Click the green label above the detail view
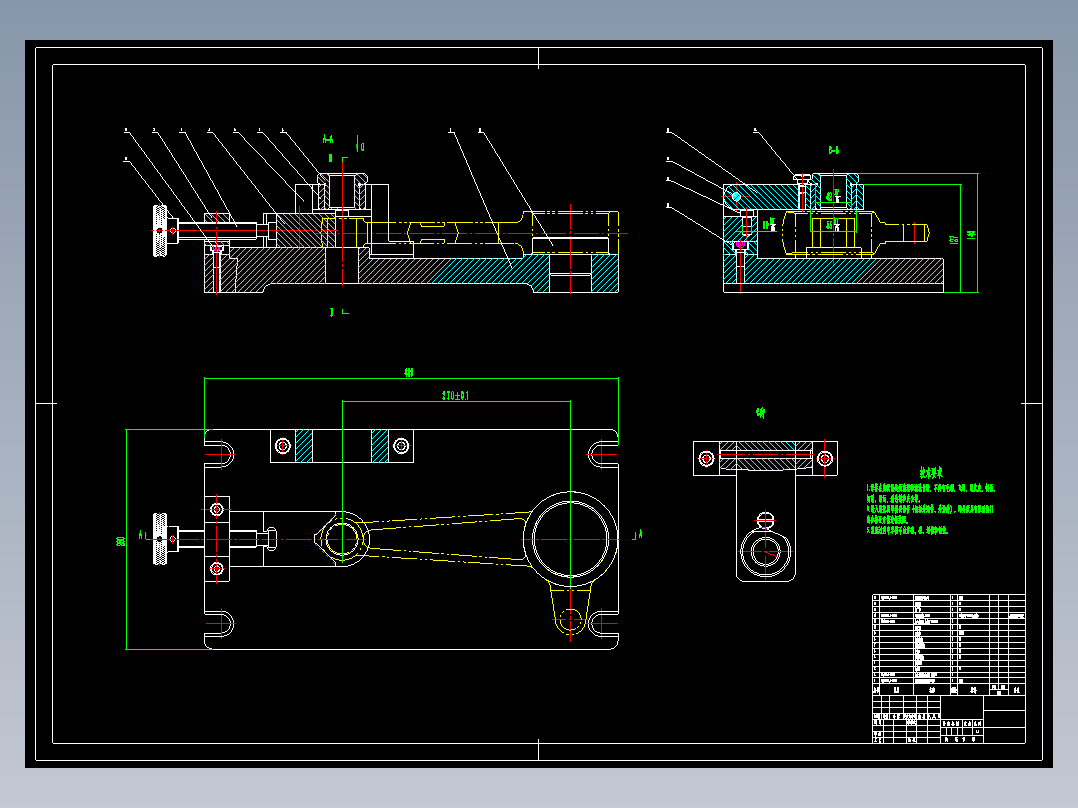The image size is (1078, 808). click(x=760, y=413)
